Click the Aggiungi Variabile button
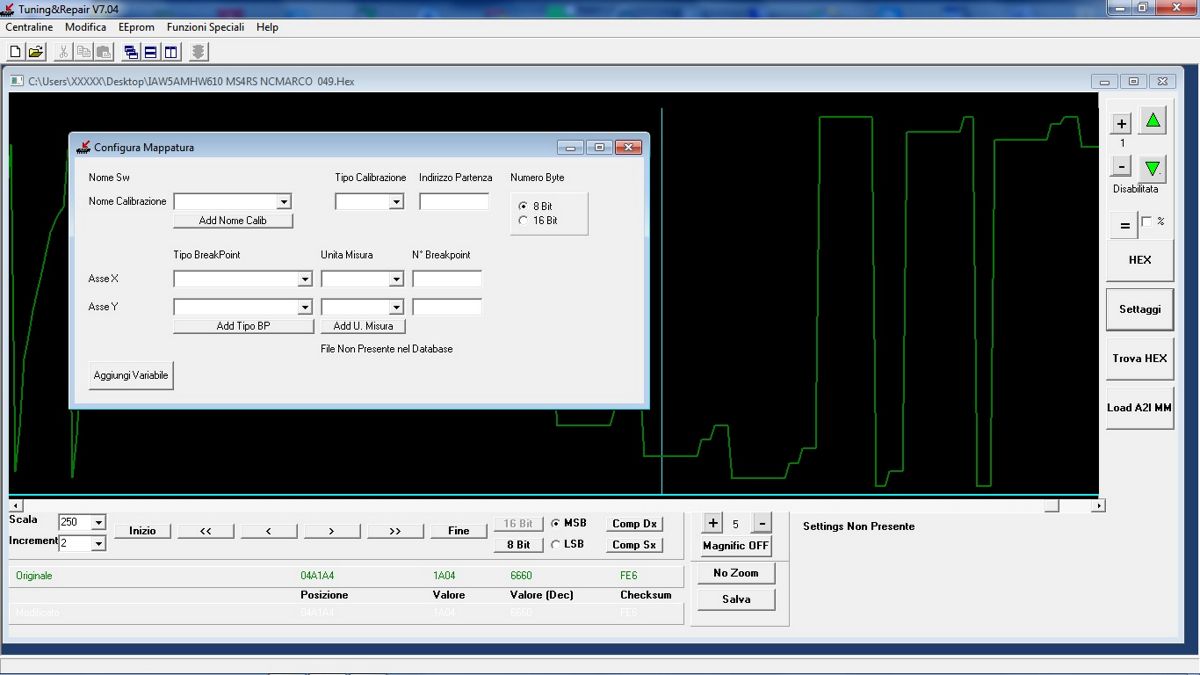This screenshot has height=675, width=1200. tap(131, 376)
